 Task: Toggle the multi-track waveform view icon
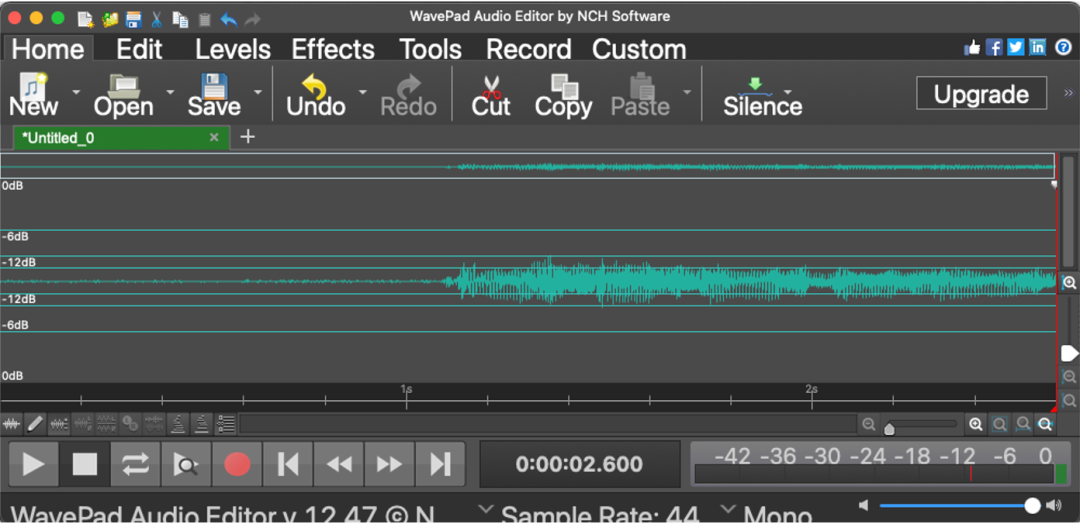point(59,423)
